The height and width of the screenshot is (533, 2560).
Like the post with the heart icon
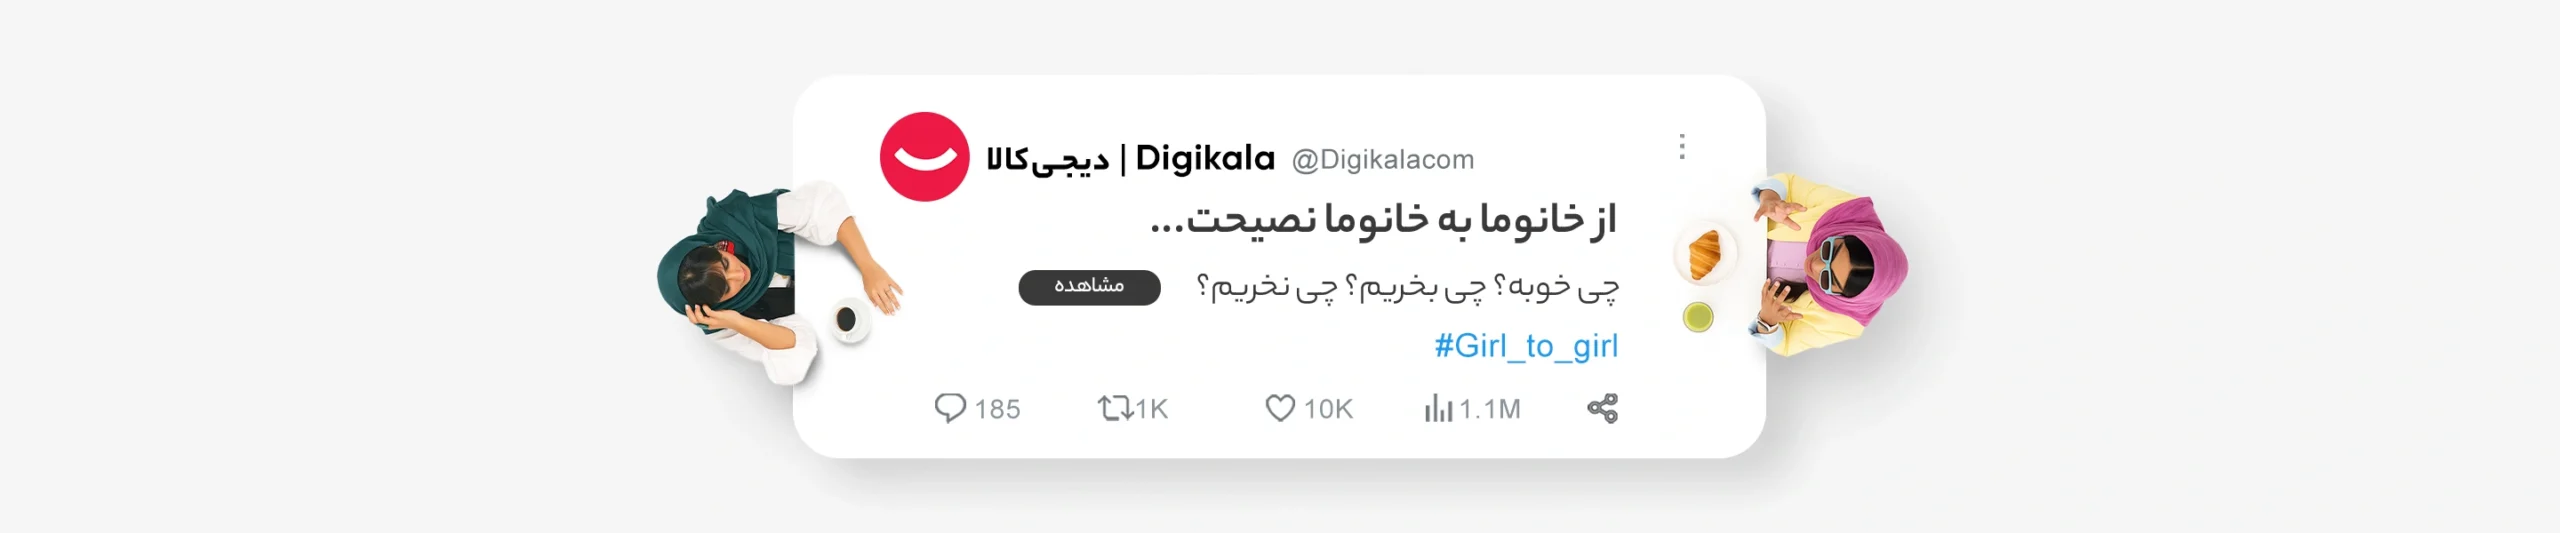tap(1280, 408)
